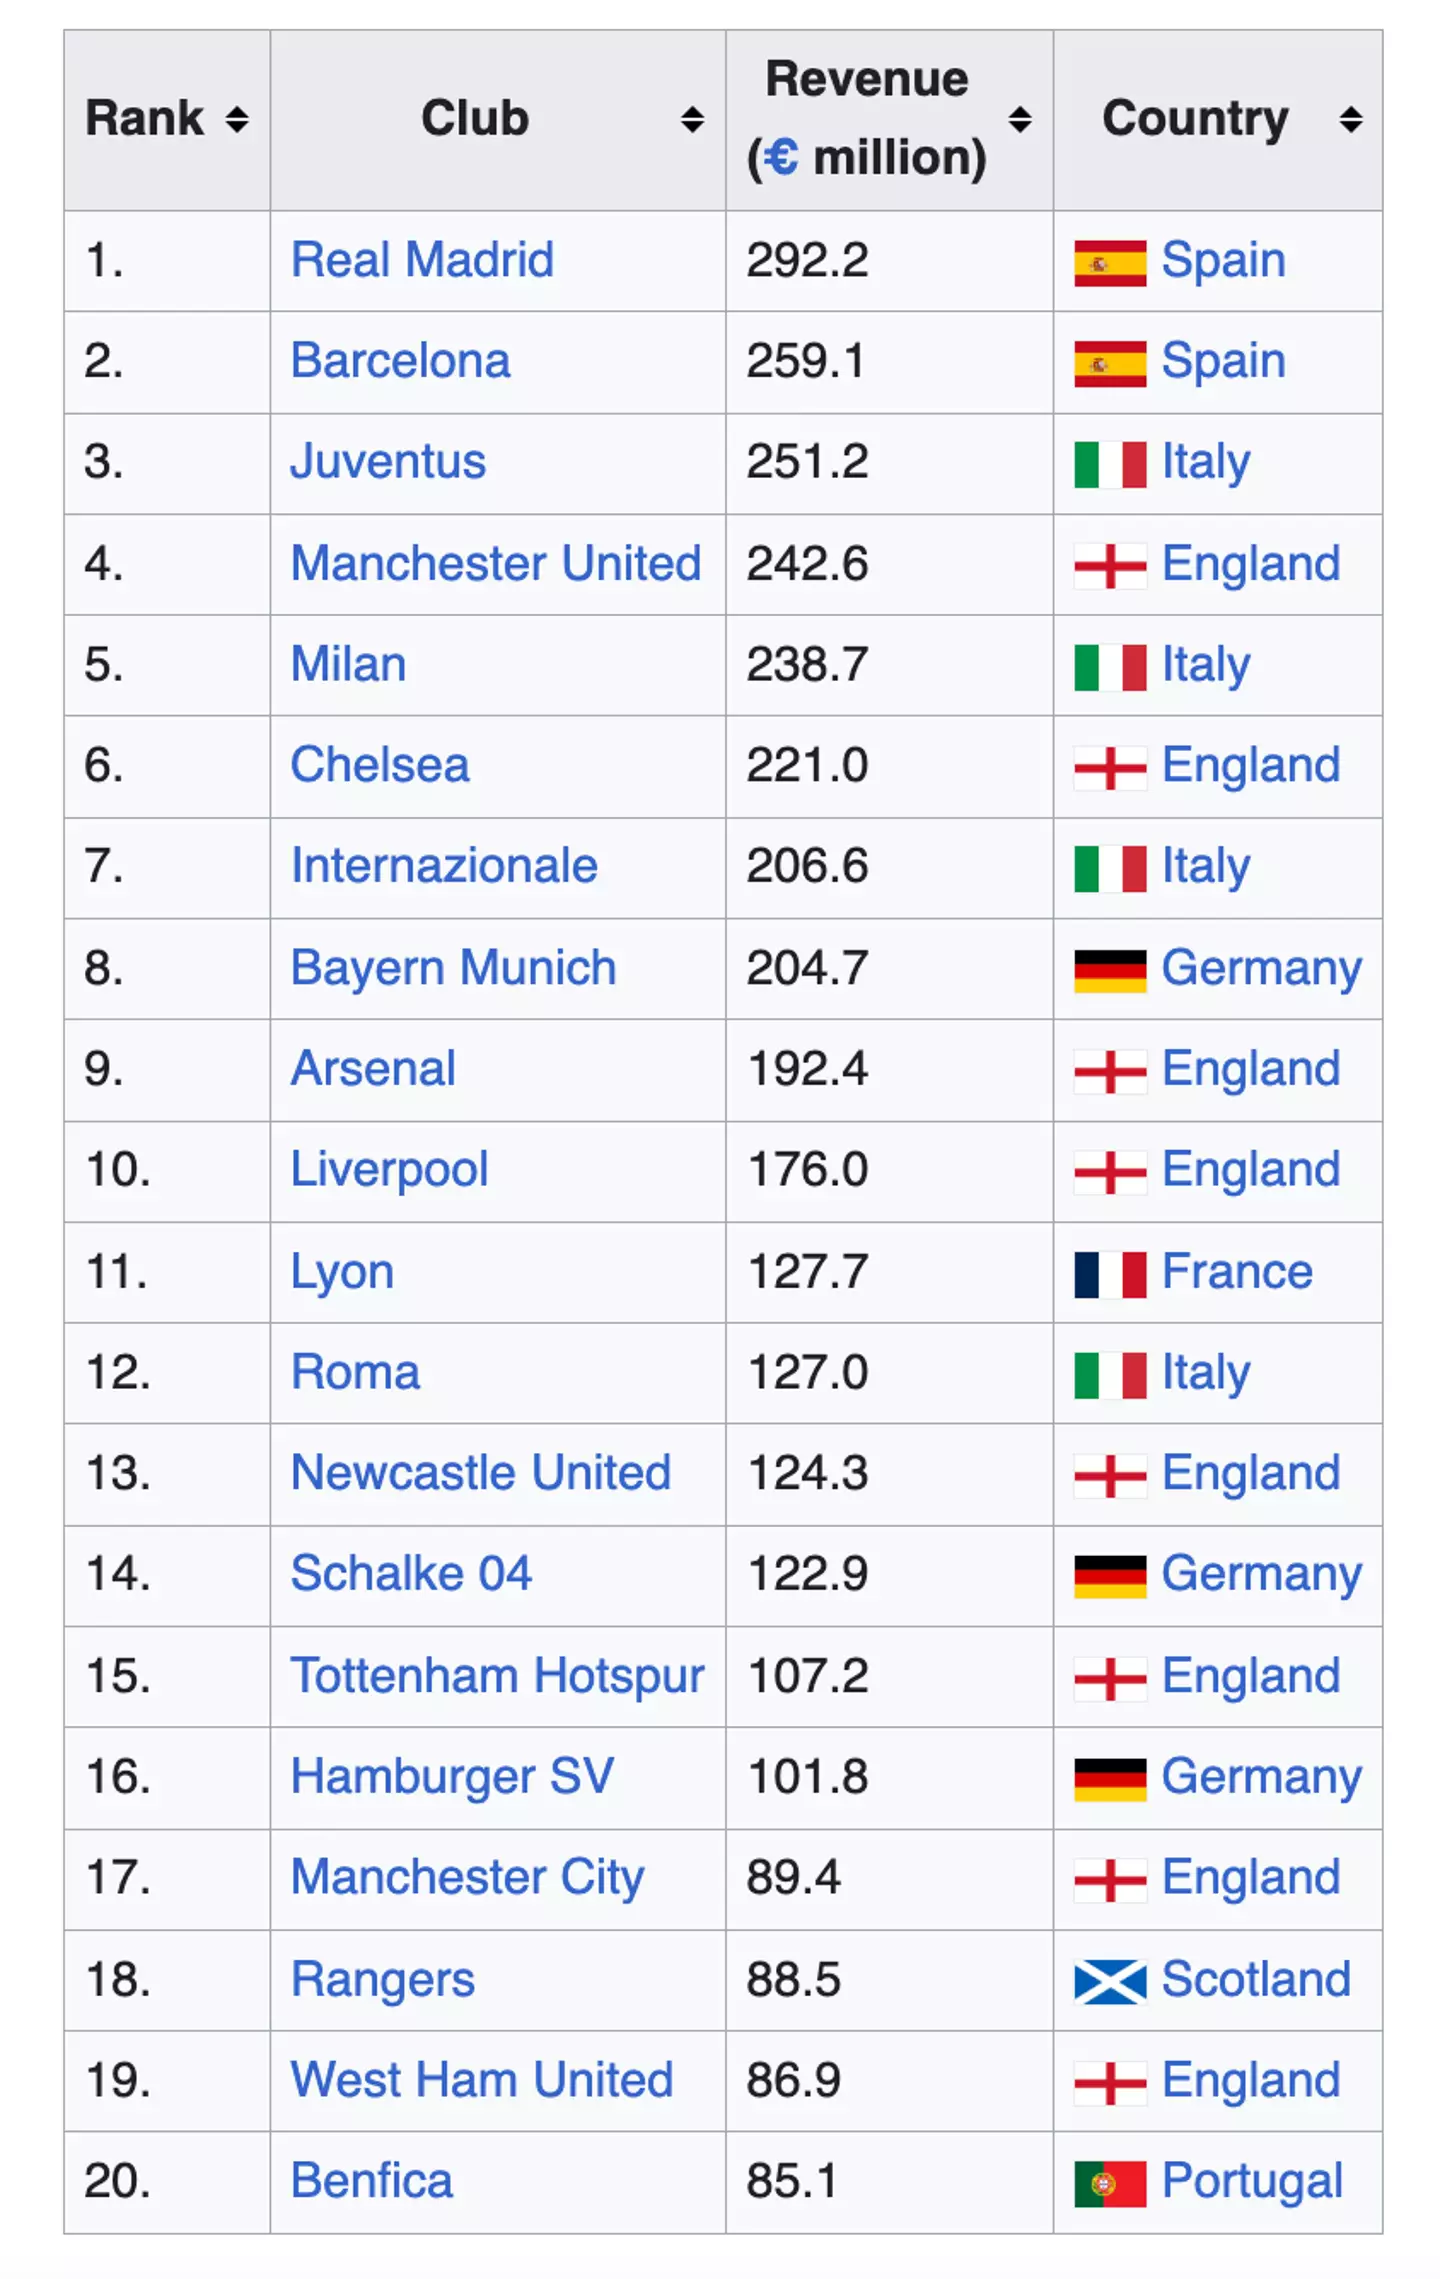This screenshot has height=2279, width=1440.
Task: Click the England flag beside Manchester United
Action: pos(1110,564)
